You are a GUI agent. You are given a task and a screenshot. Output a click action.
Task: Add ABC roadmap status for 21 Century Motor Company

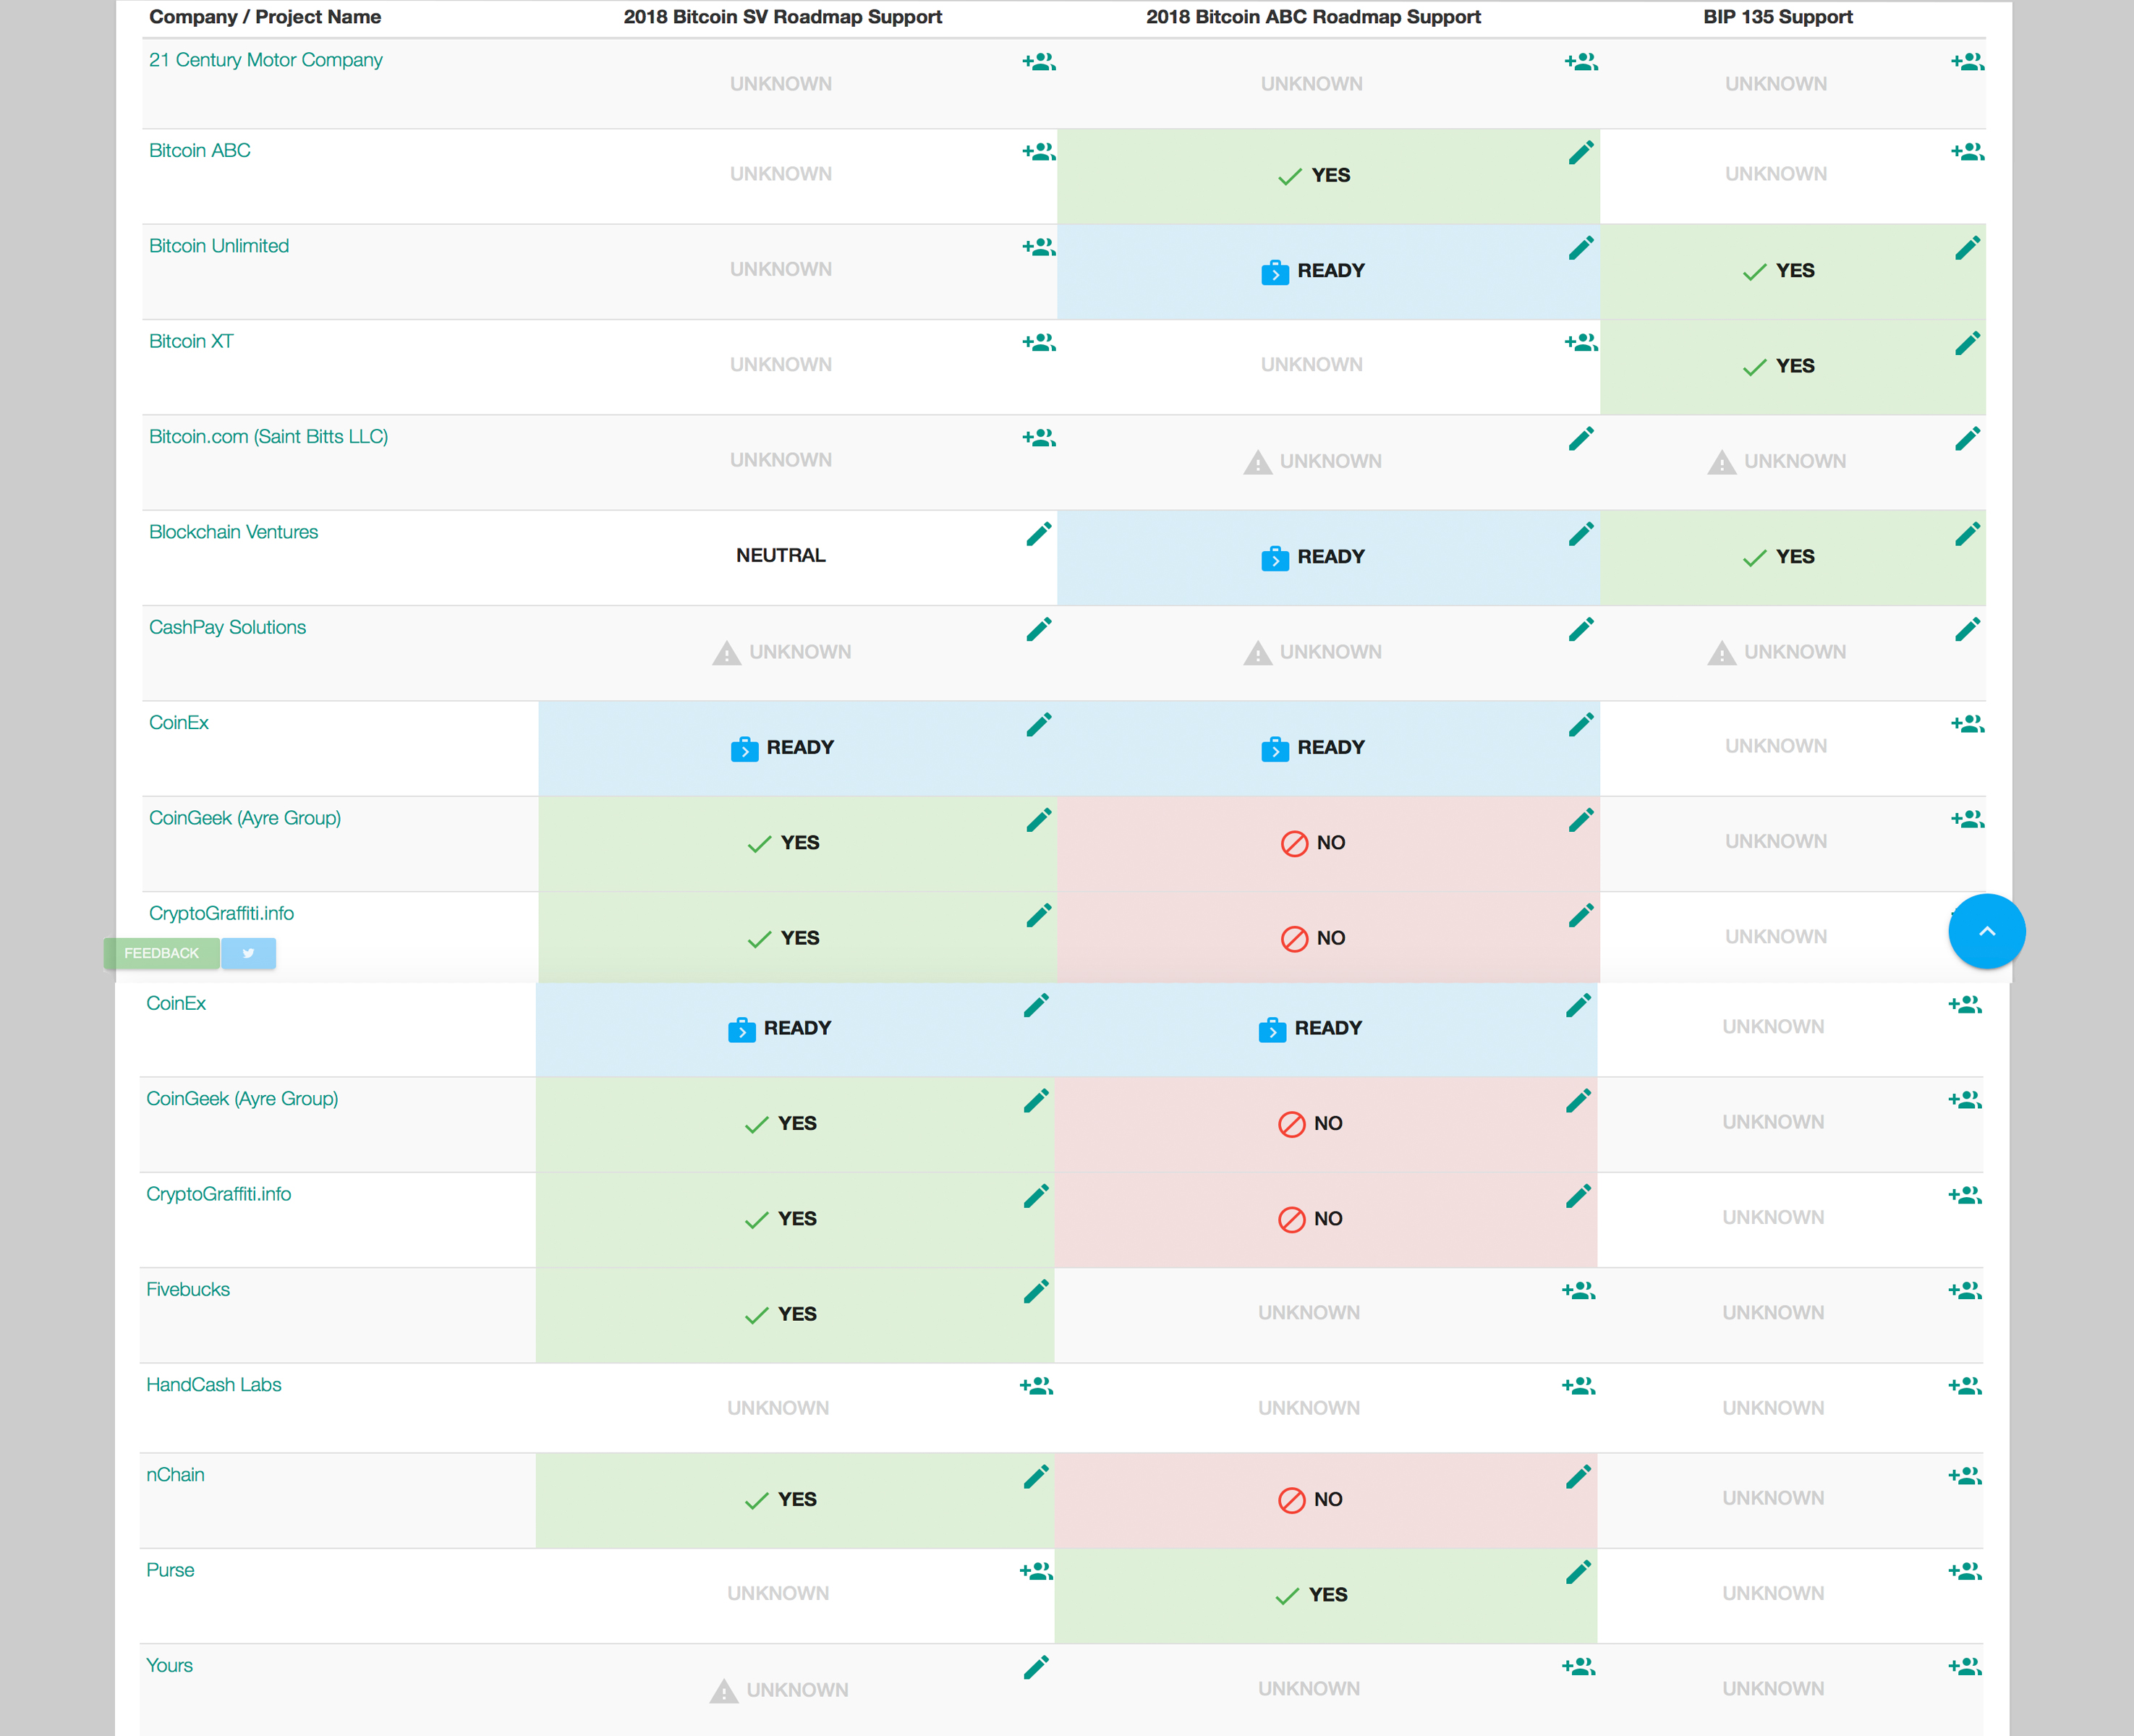point(1581,62)
